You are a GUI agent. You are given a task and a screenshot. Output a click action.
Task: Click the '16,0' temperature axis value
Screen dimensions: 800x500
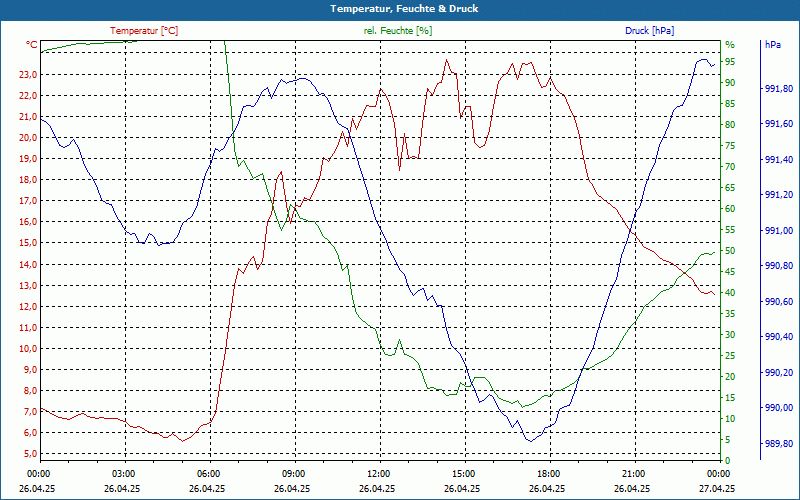28,222
